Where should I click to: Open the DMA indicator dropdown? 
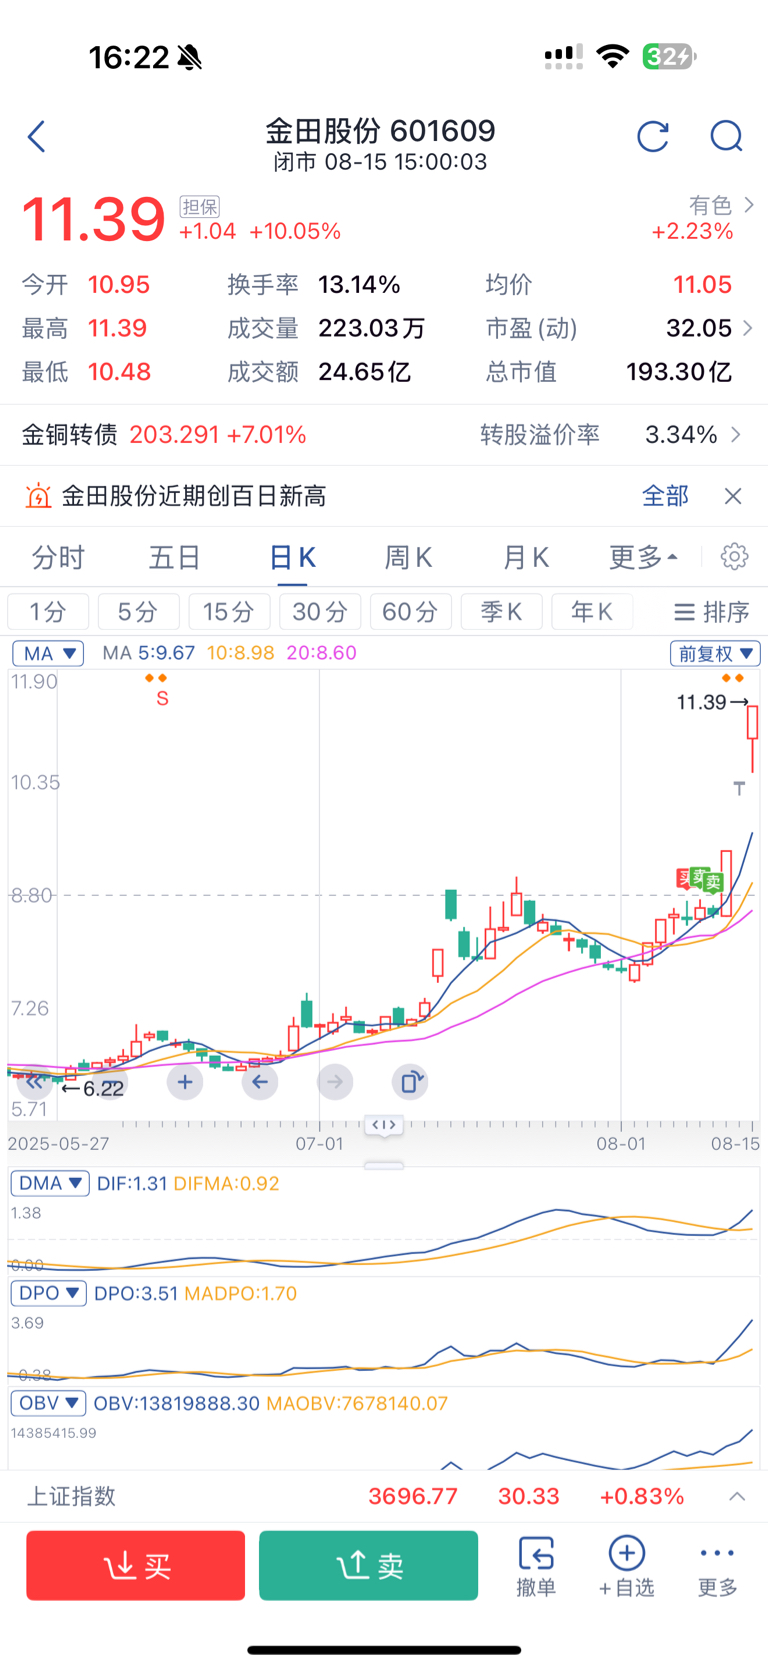coord(50,1183)
